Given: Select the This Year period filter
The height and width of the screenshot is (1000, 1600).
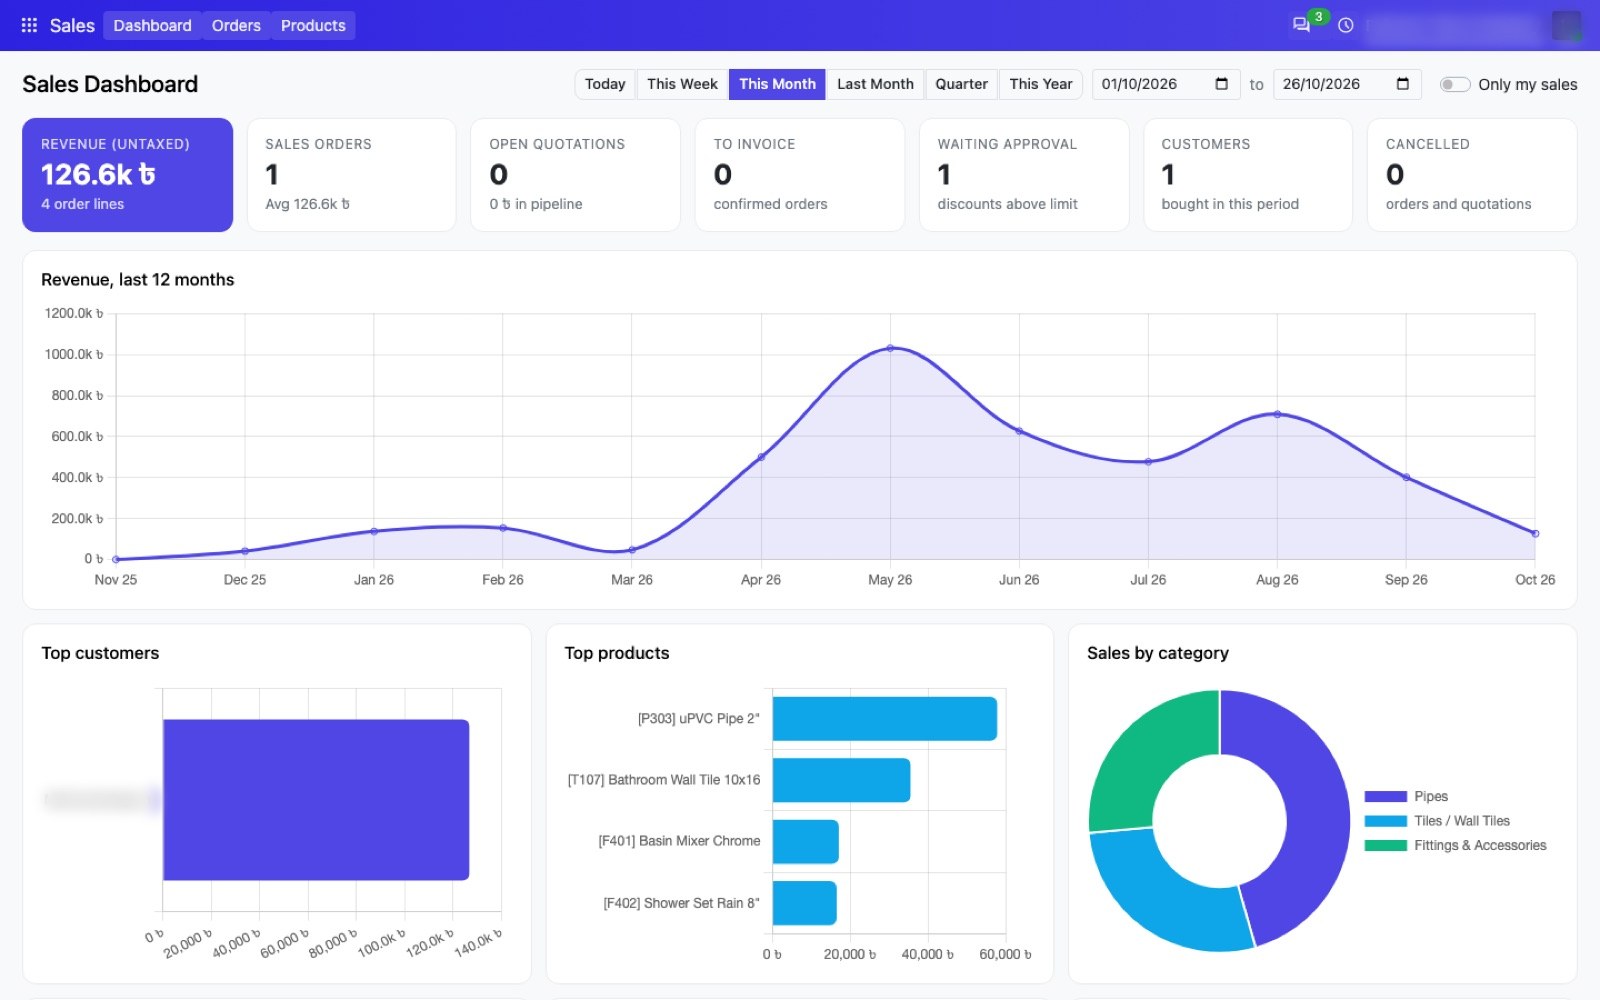Looking at the screenshot, I should coord(1040,84).
